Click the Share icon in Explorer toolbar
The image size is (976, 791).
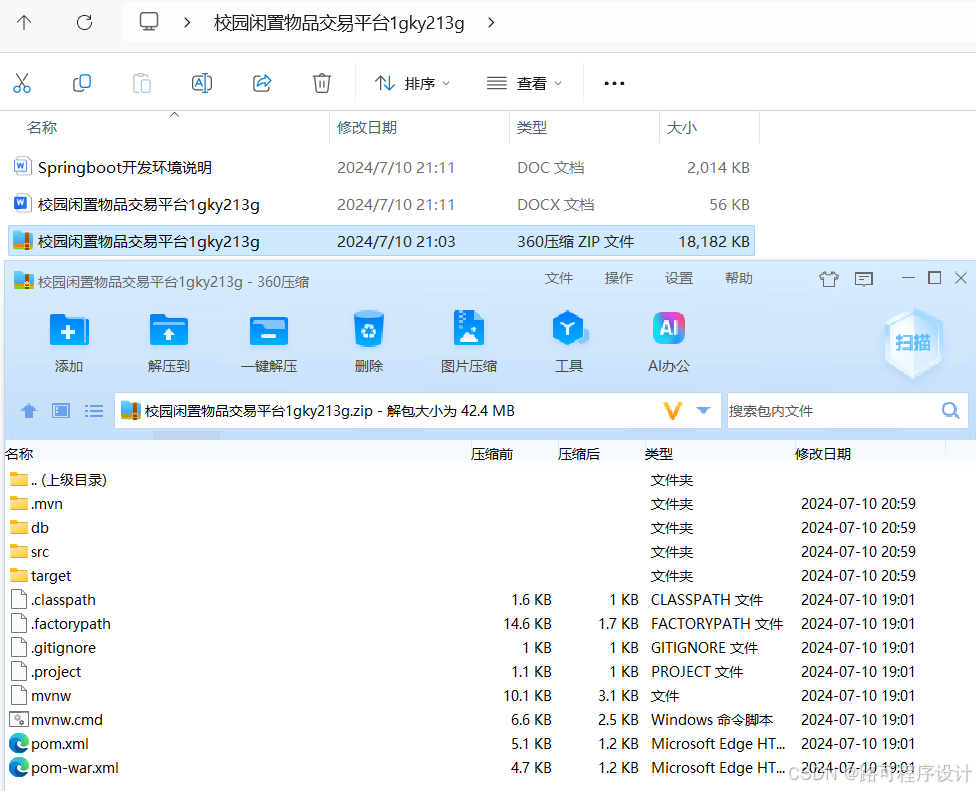[262, 83]
